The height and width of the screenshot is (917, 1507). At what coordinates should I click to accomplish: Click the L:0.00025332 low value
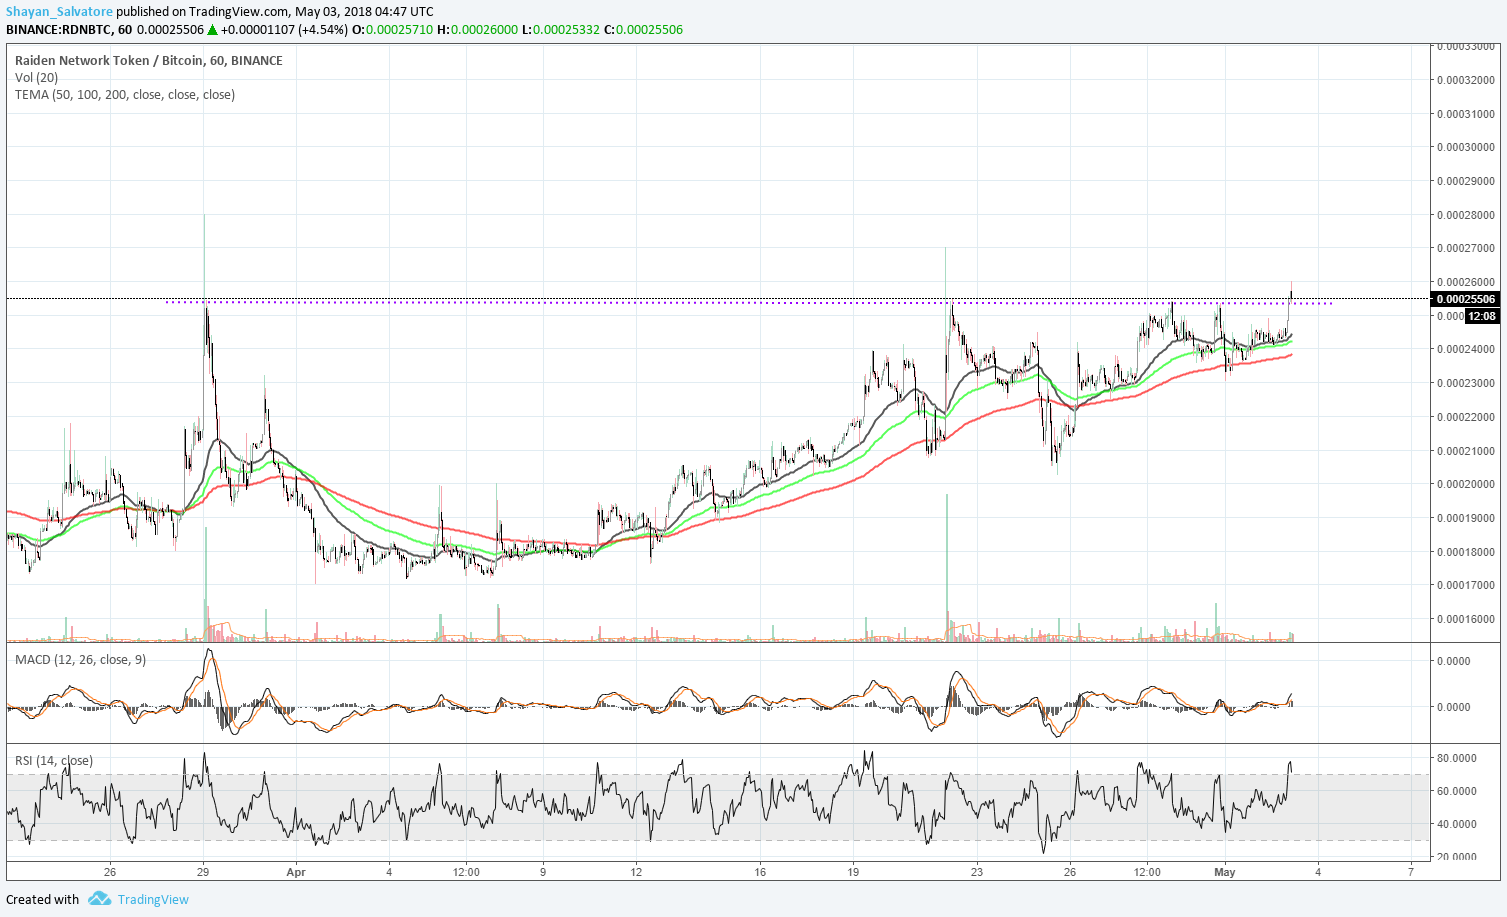561,29
